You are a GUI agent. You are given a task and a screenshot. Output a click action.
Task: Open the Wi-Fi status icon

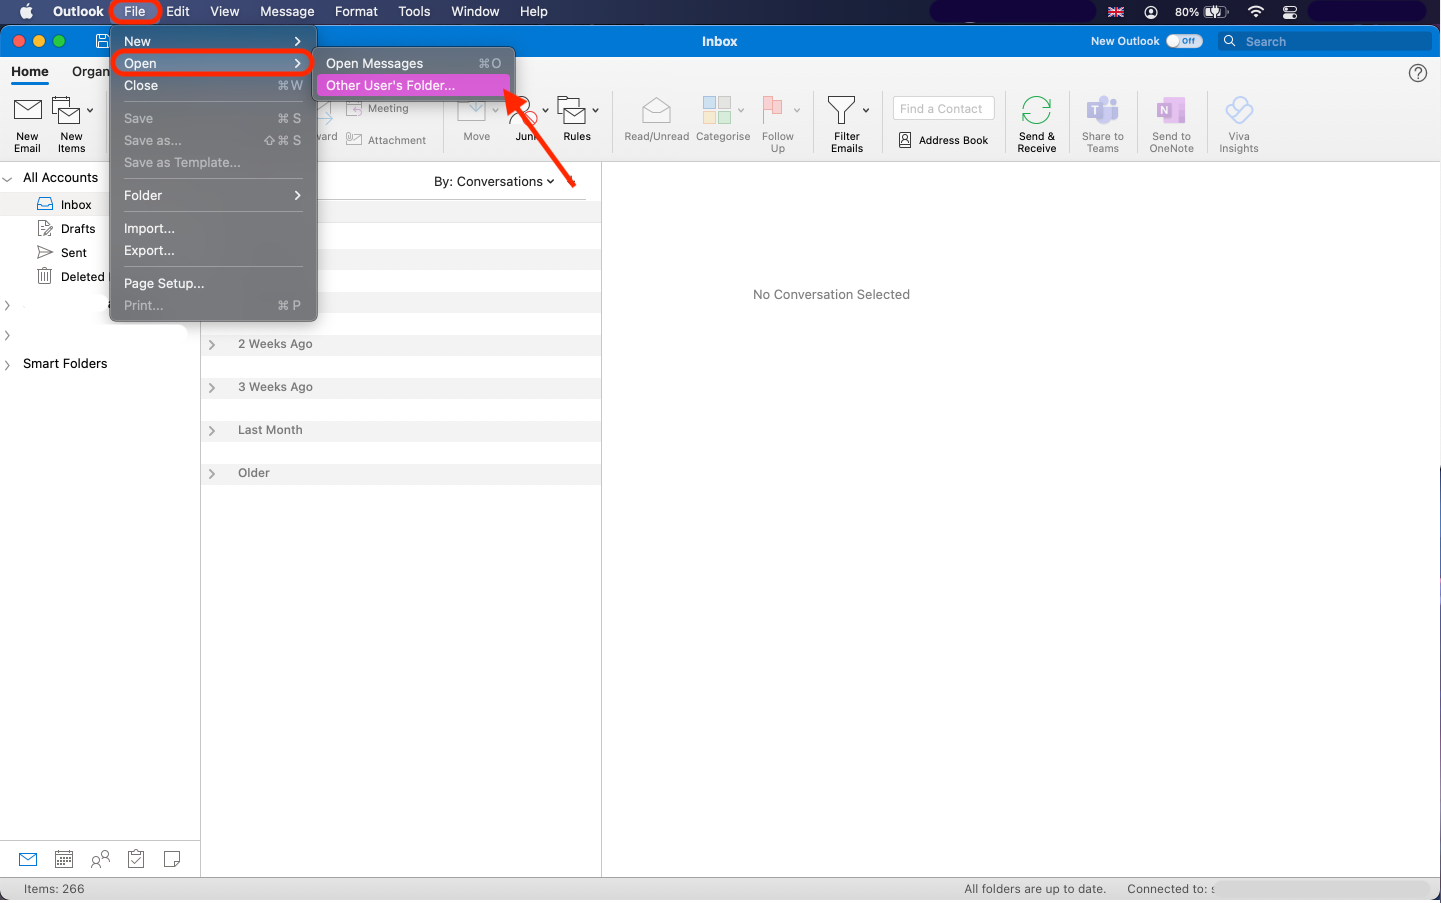(1256, 12)
